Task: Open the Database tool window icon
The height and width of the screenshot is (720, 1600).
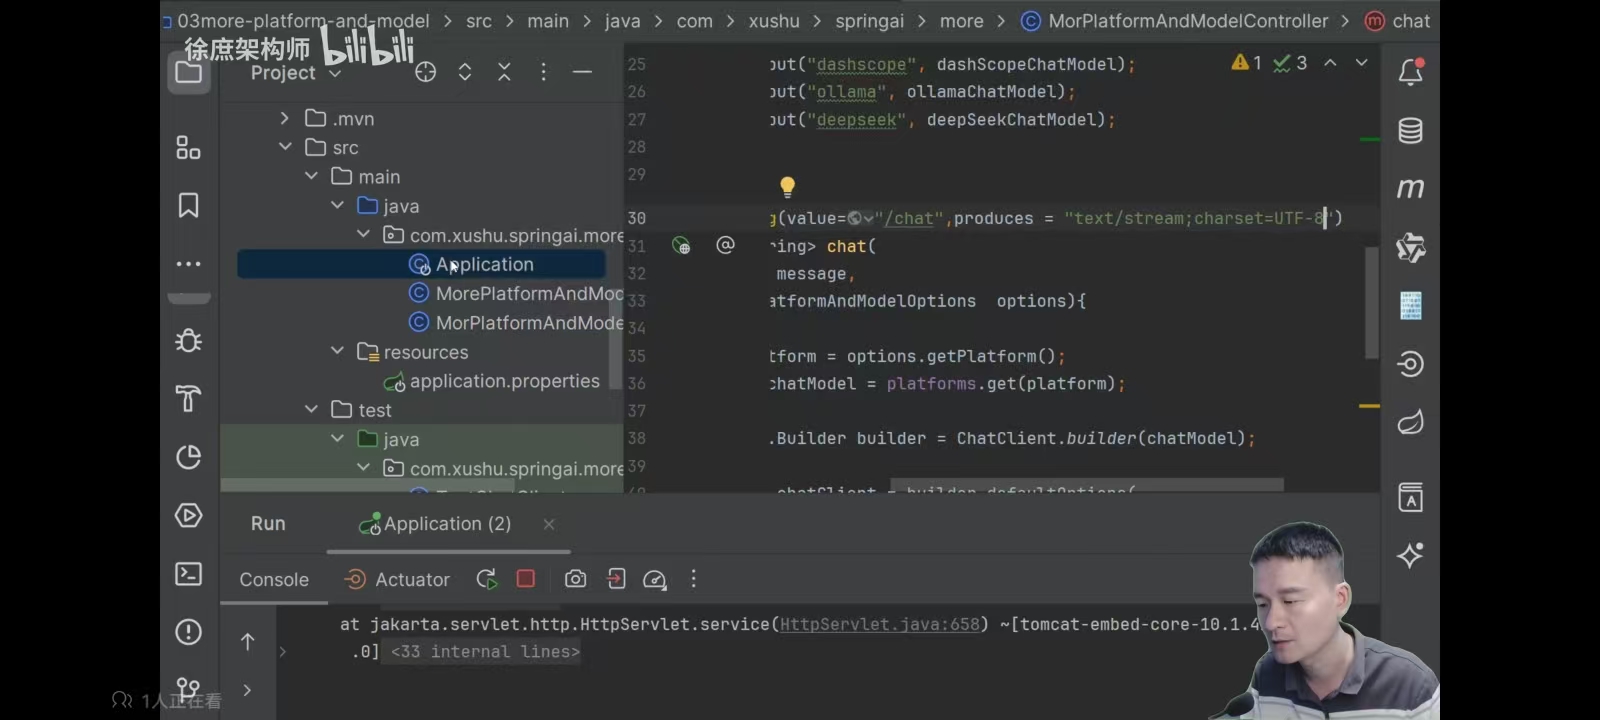Action: (1410, 131)
